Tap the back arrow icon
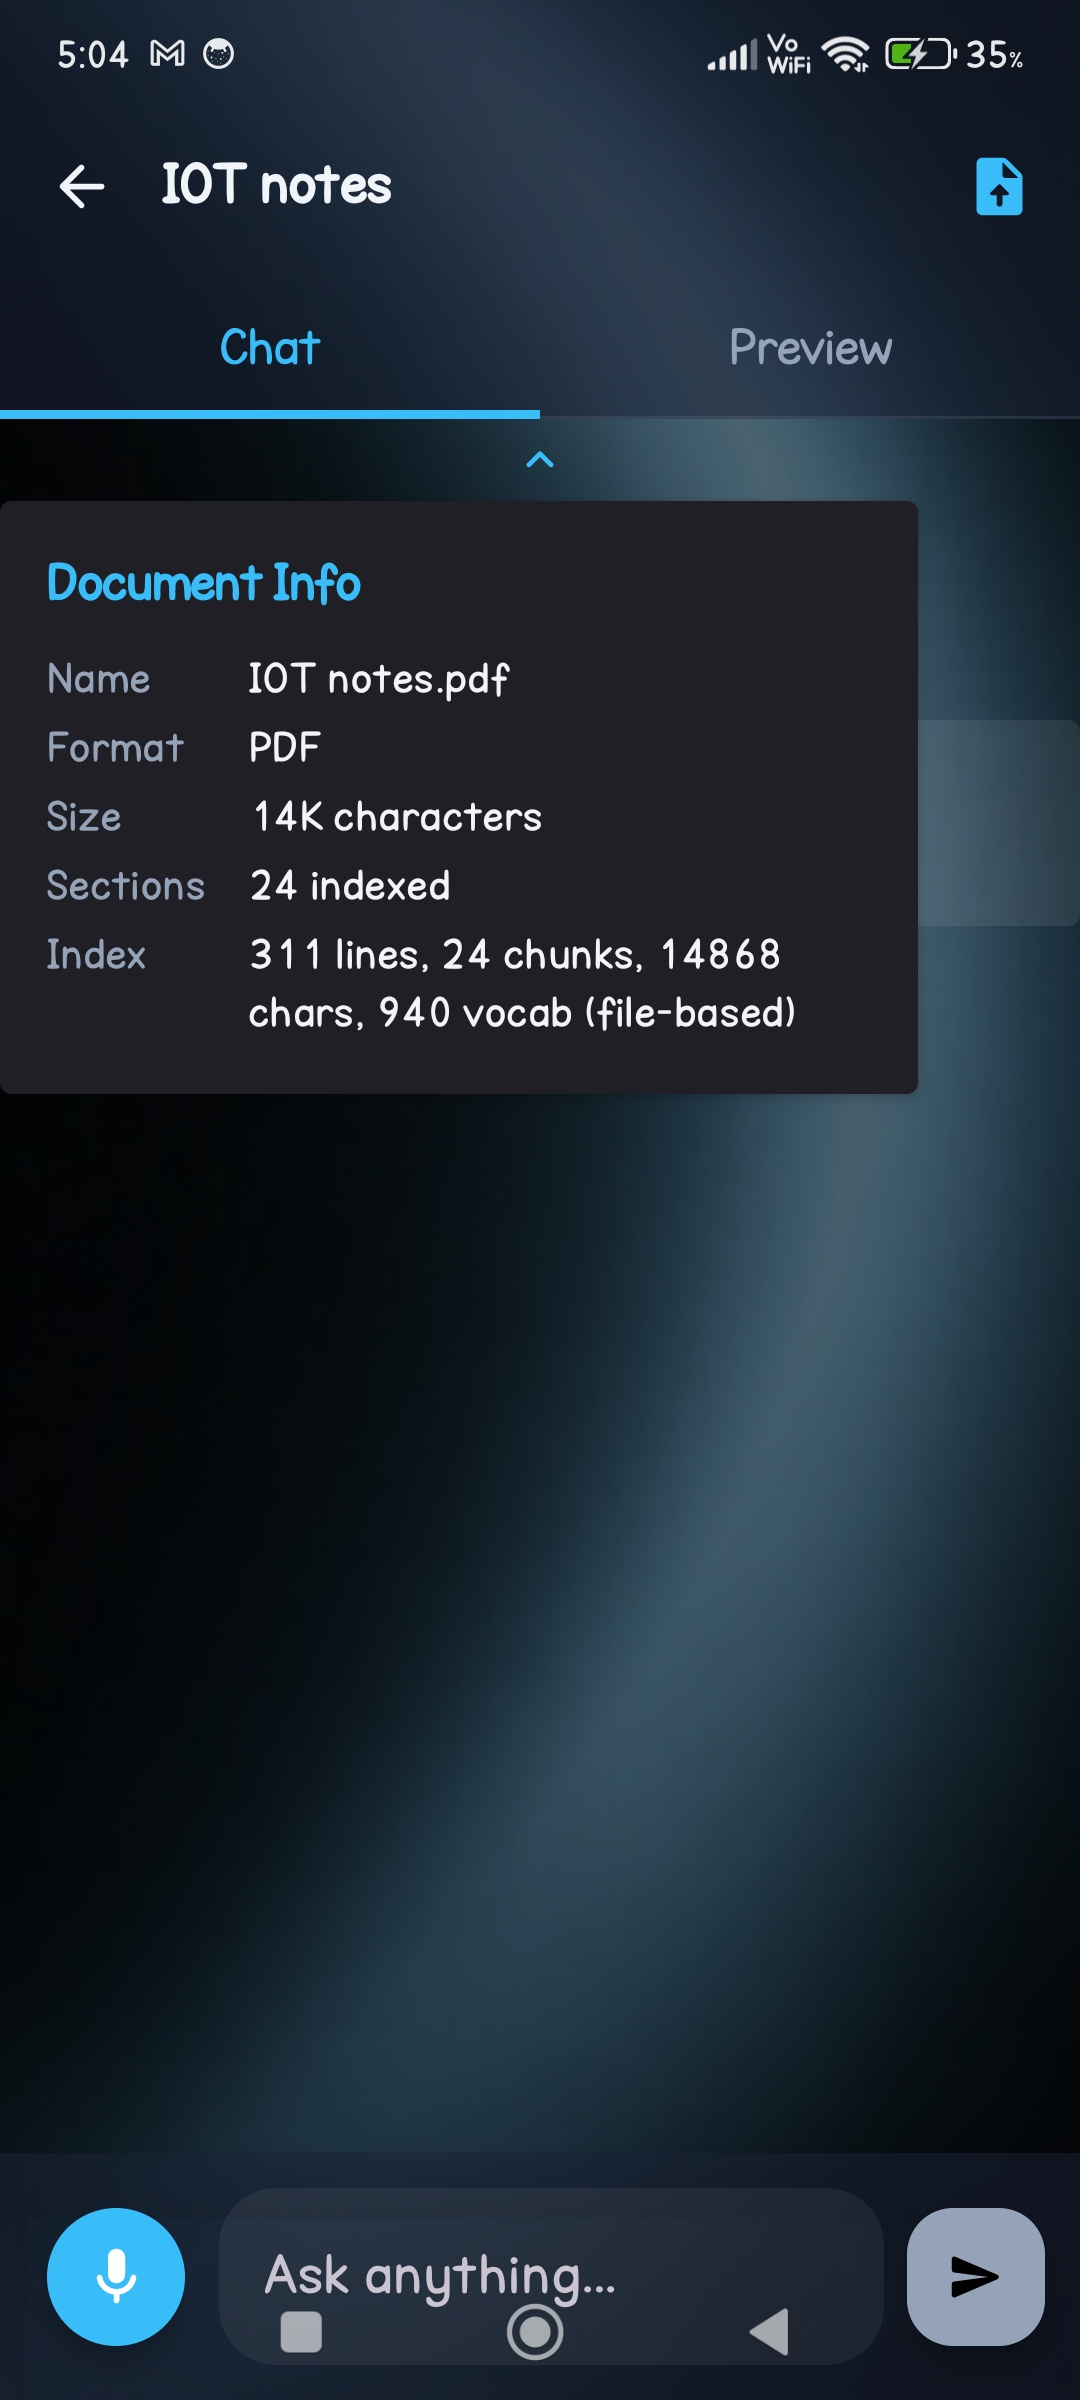 point(82,186)
